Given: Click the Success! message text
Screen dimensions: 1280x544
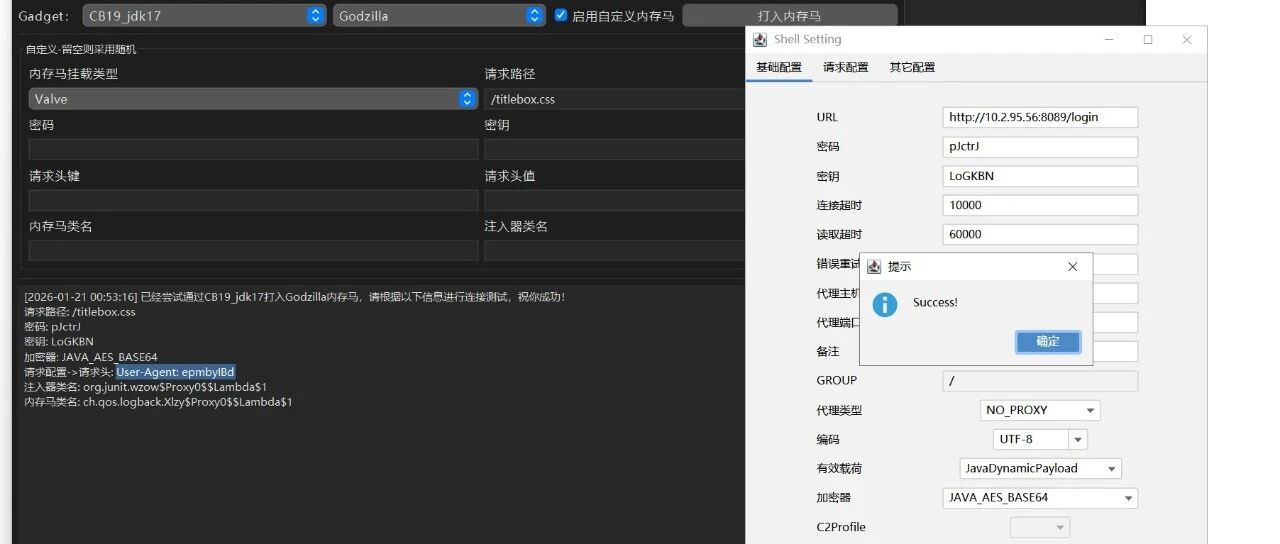Looking at the screenshot, I should tap(935, 303).
